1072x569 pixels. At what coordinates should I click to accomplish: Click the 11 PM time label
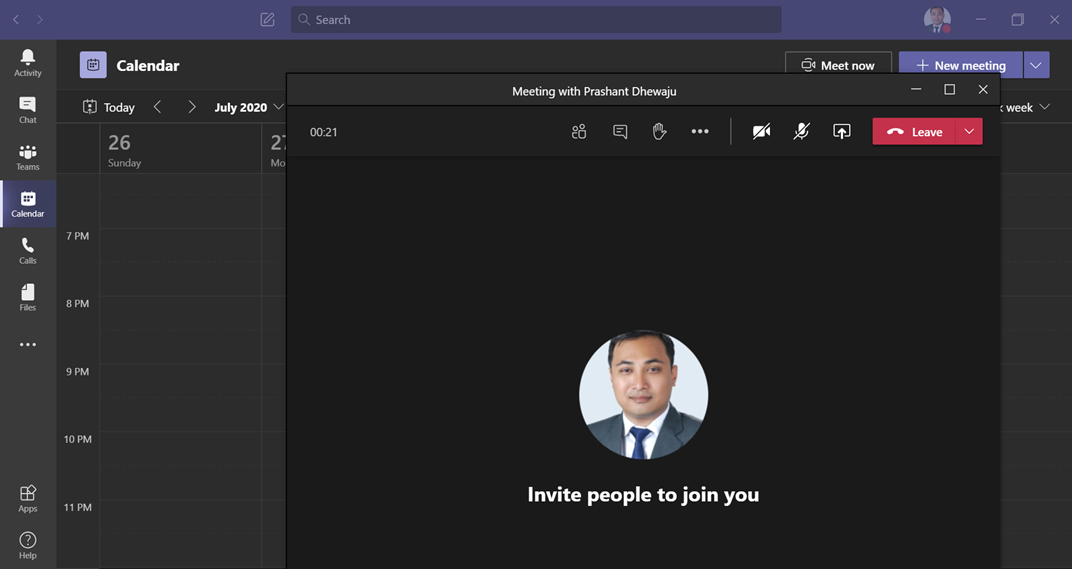pyautogui.click(x=77, y=507)
